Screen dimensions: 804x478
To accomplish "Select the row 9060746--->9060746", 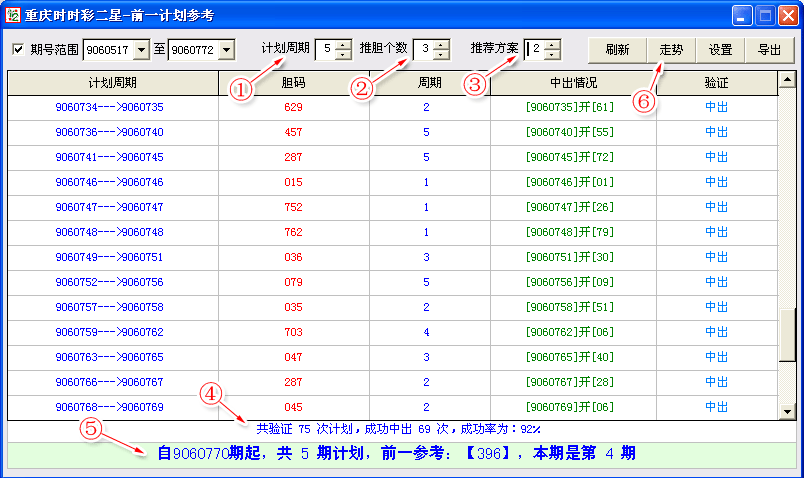I will point(393,183).
